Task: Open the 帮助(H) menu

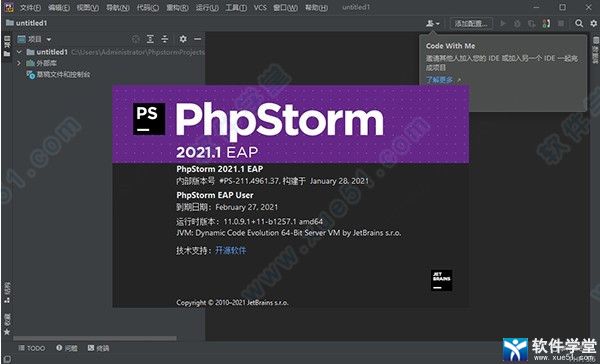Action: coord(316,8)
